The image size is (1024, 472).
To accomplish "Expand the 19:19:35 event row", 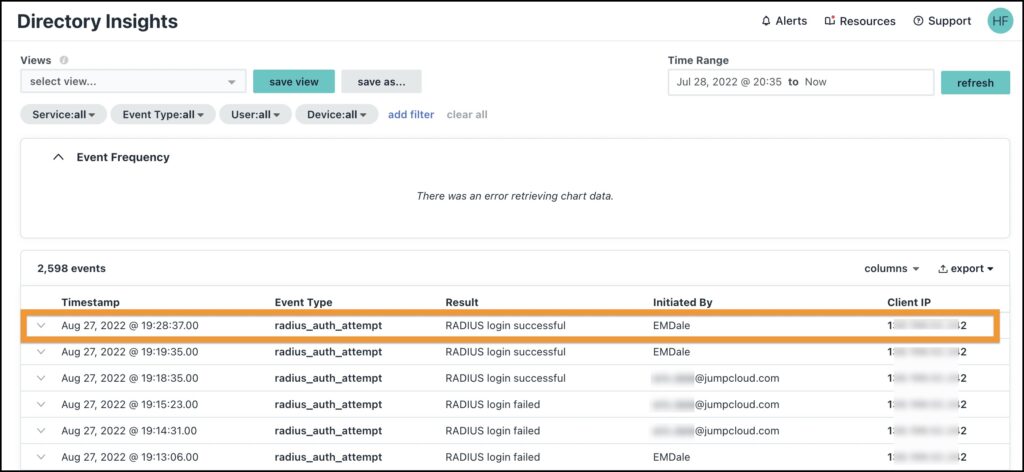I will (41, 352).
